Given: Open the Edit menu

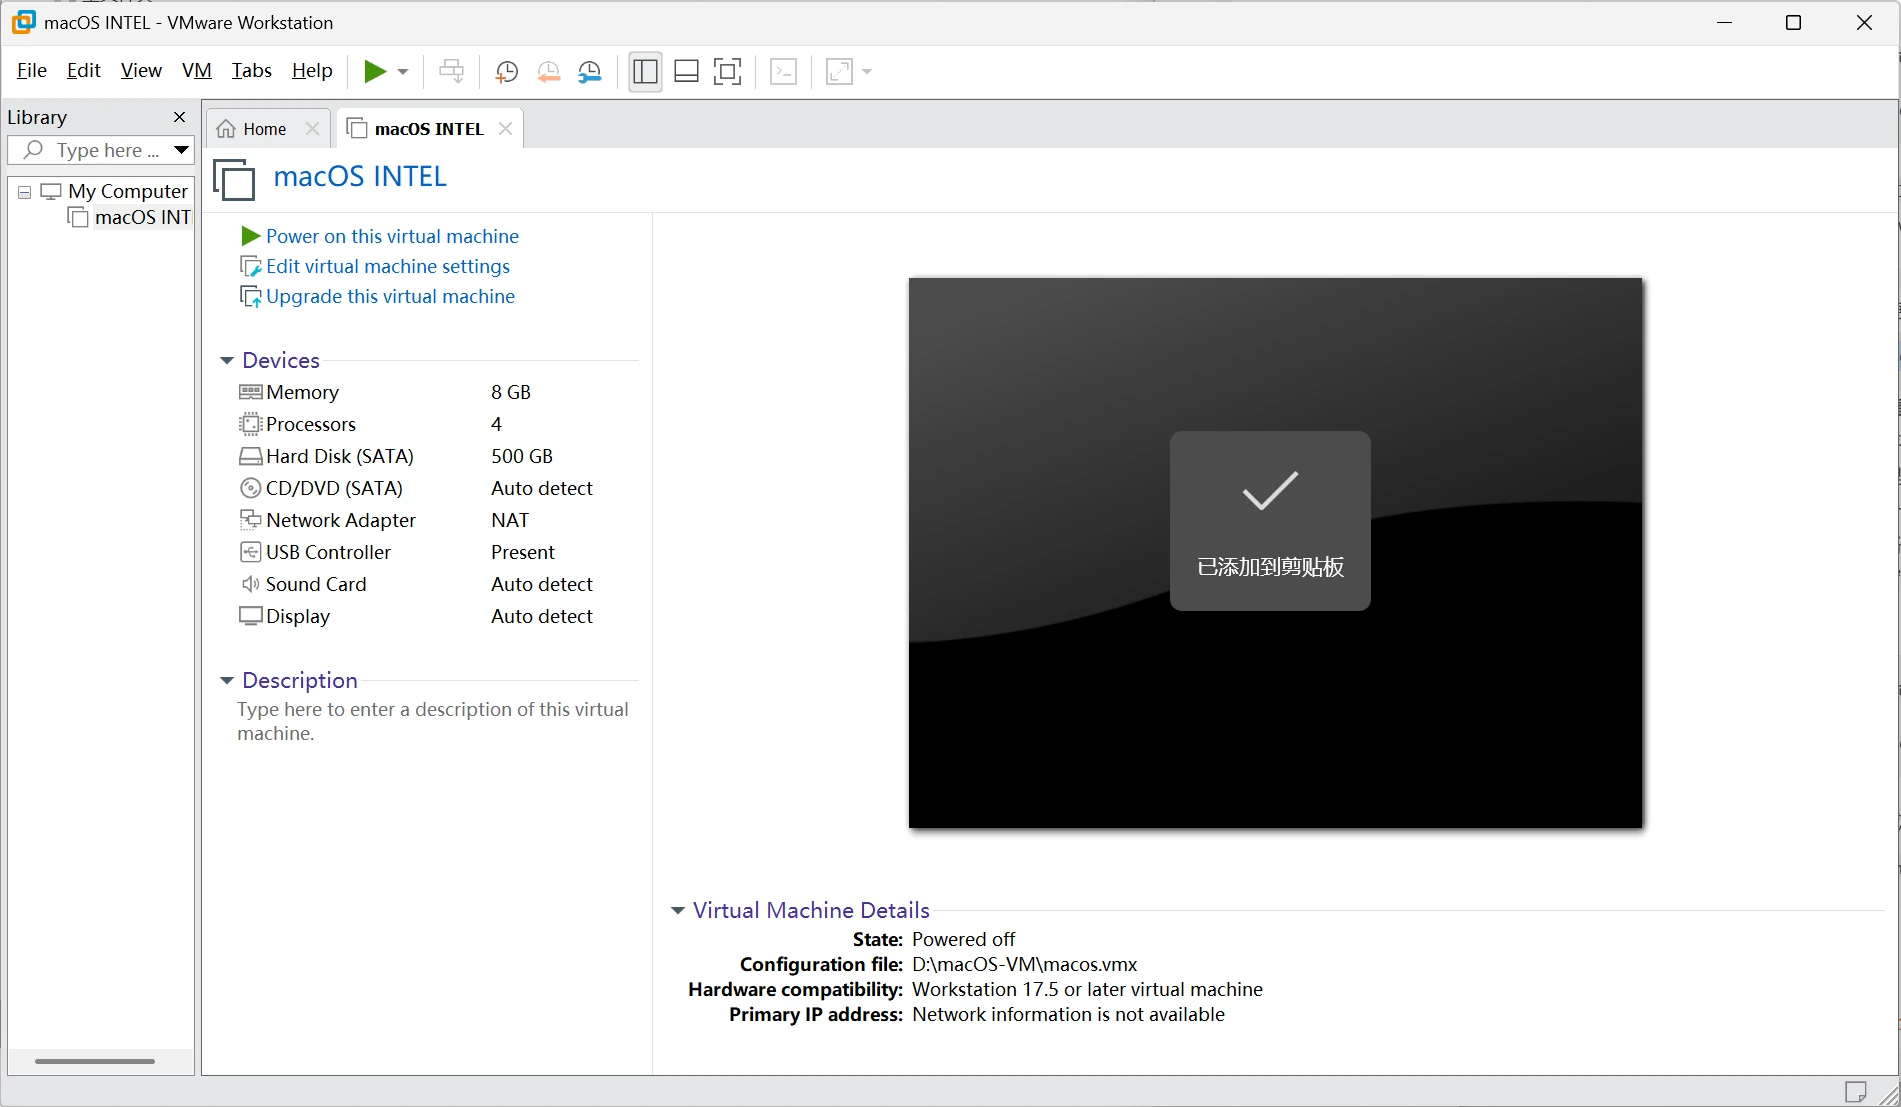Looking at the screenshot, I should (x=84, y=70).
